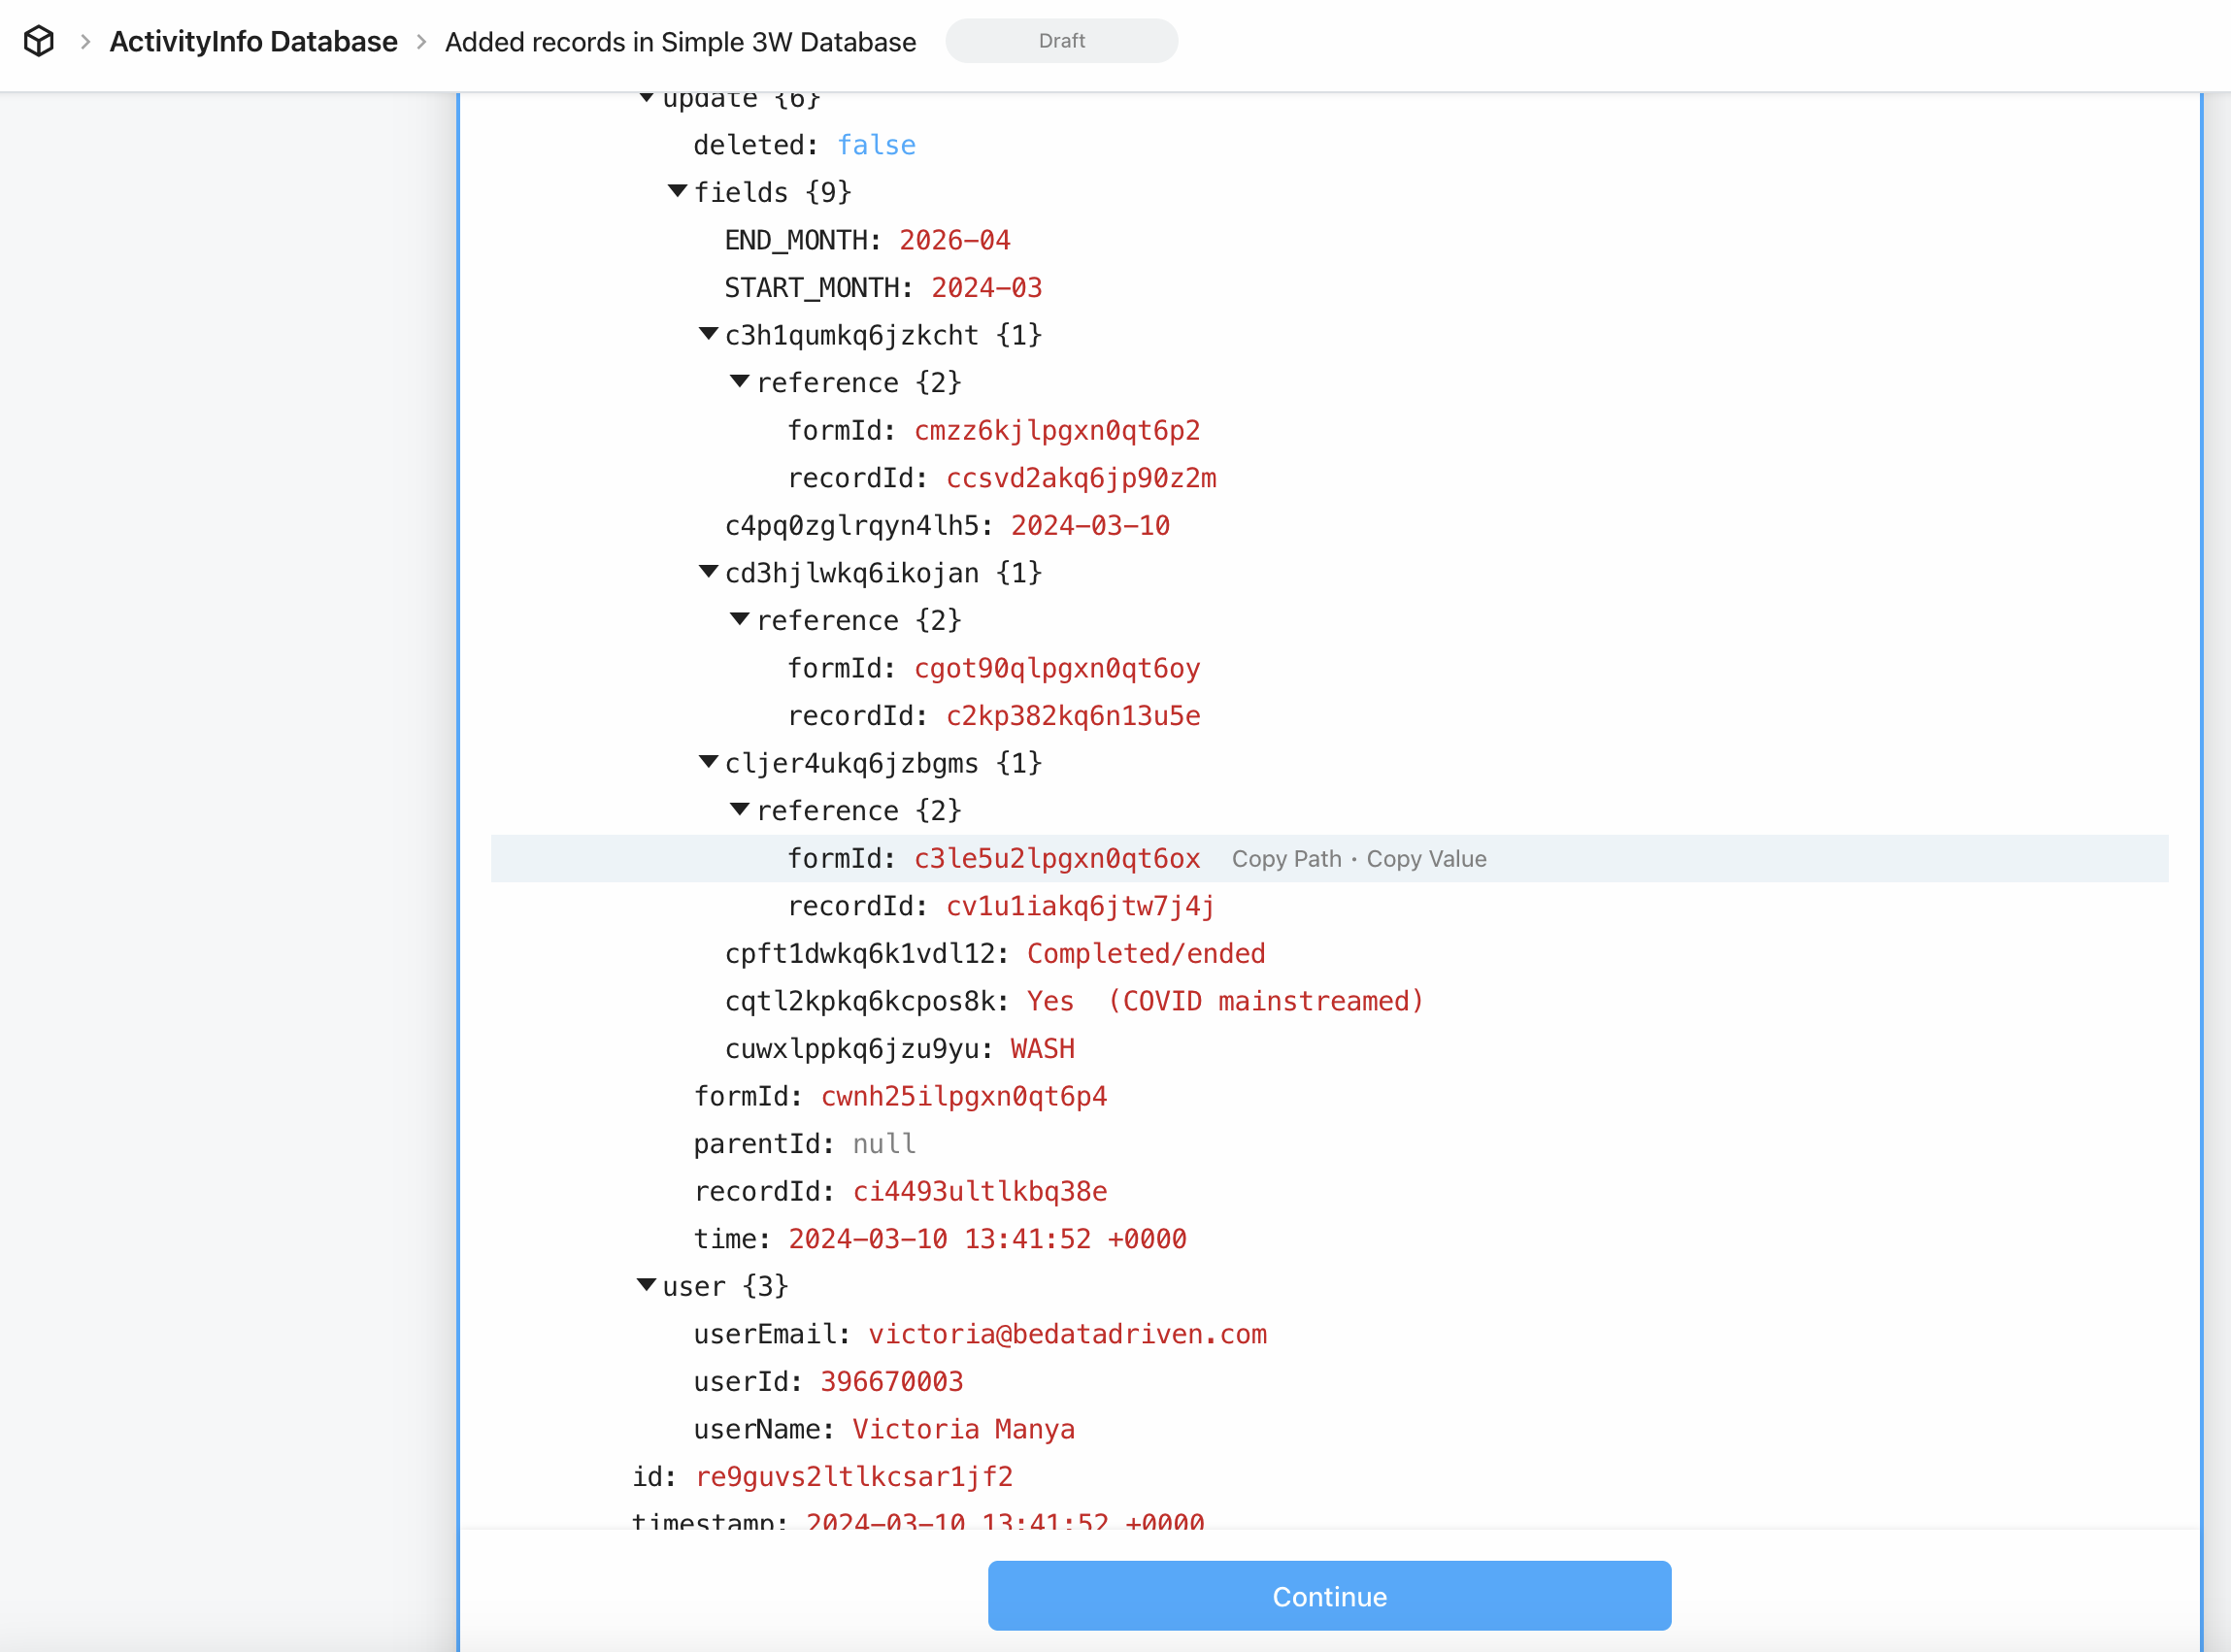Screen dimensions: 2231x1652
Task: Collapse reference under cd3hjlwkq6ikojan
Action: tap(740, 619)
